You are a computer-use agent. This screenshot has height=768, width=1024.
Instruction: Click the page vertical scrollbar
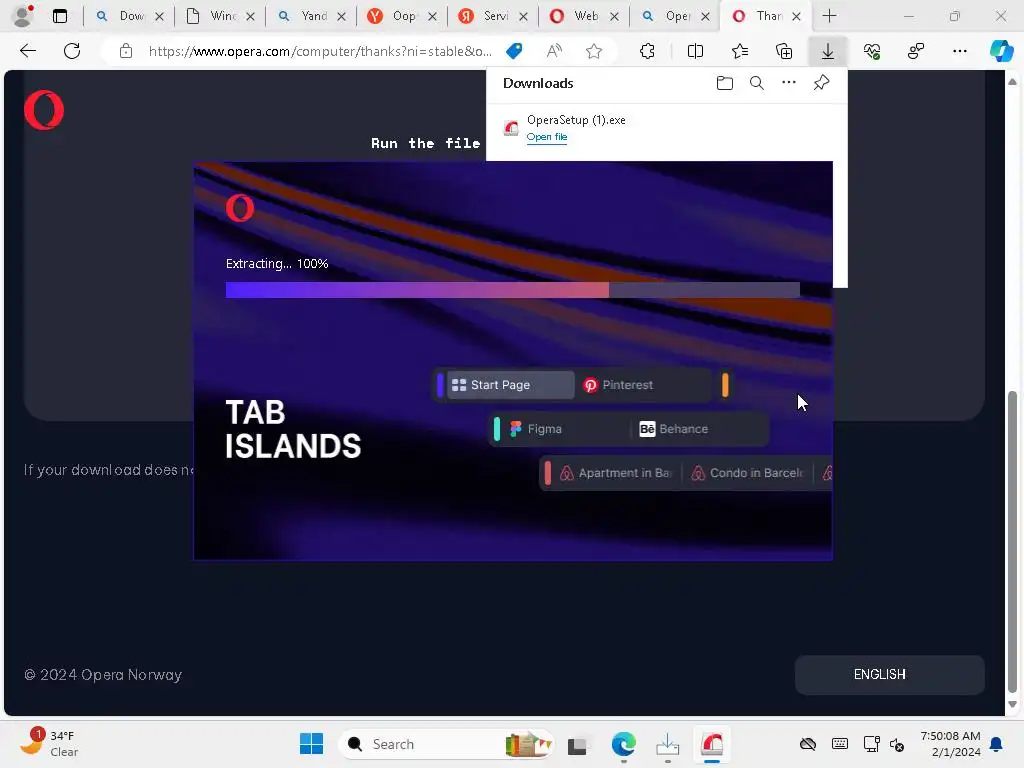pos(1012,541)
